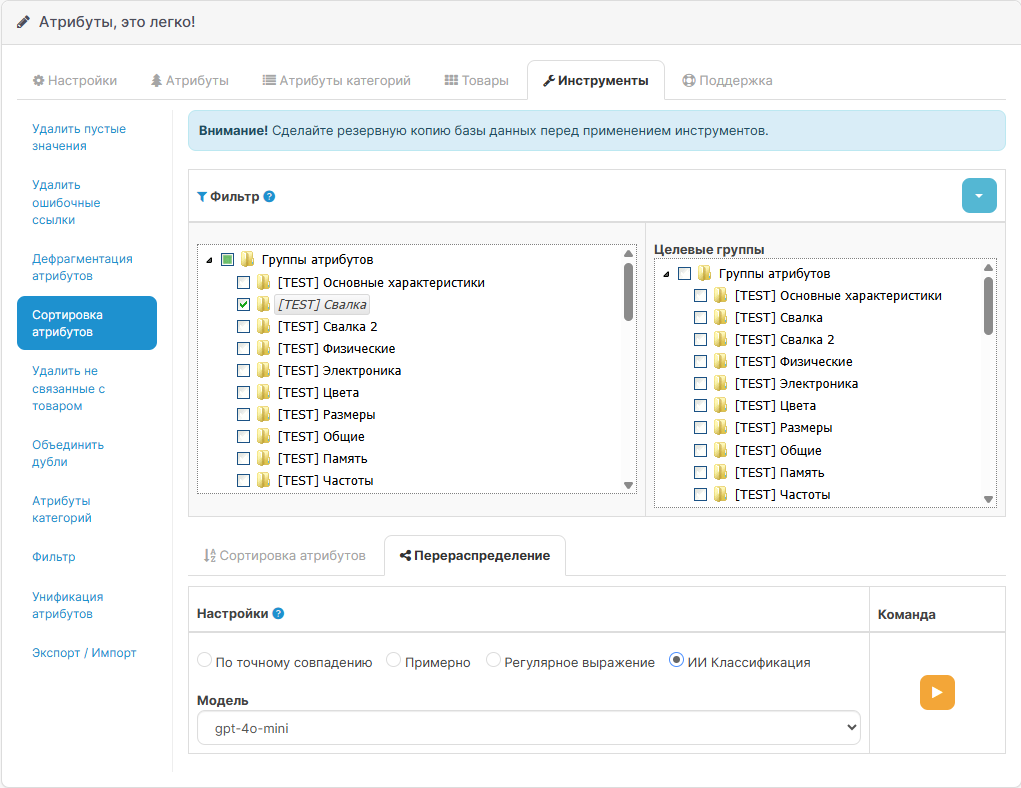Open the blue filter dropdown button
Viewport: 1021px width, 788px height.
click(979, 196)
